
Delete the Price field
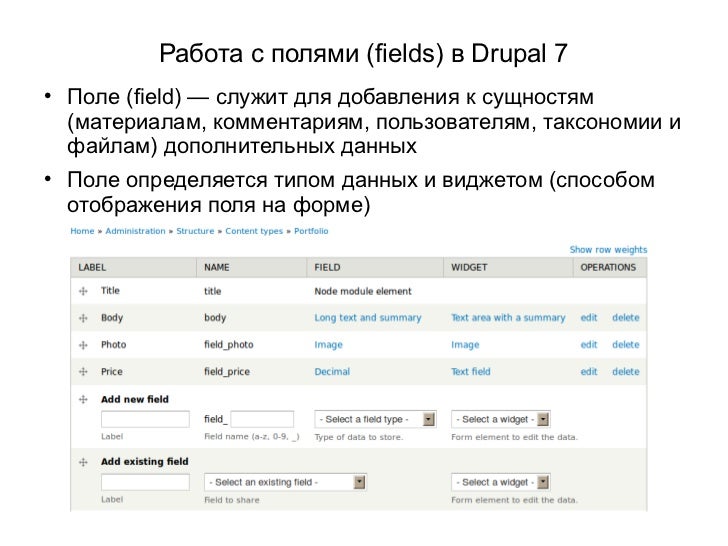[x=626, y=371]
